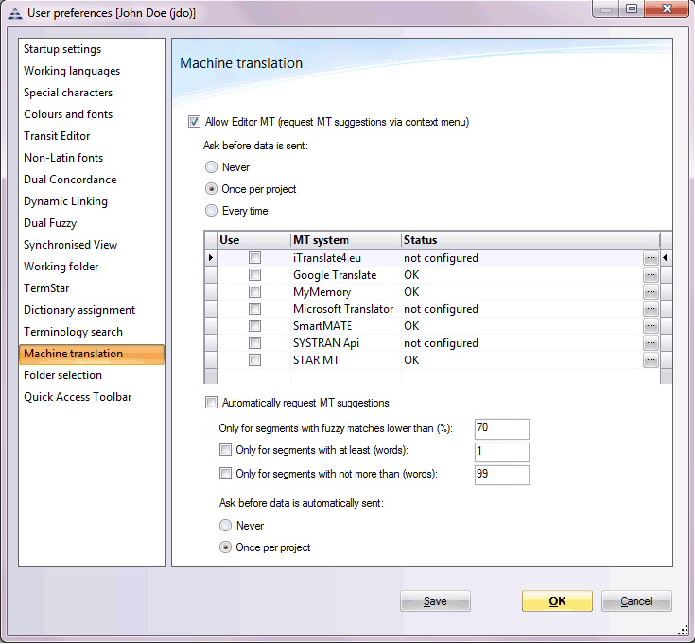Enable the MyMemory Use checkbox

click(255, 292)
